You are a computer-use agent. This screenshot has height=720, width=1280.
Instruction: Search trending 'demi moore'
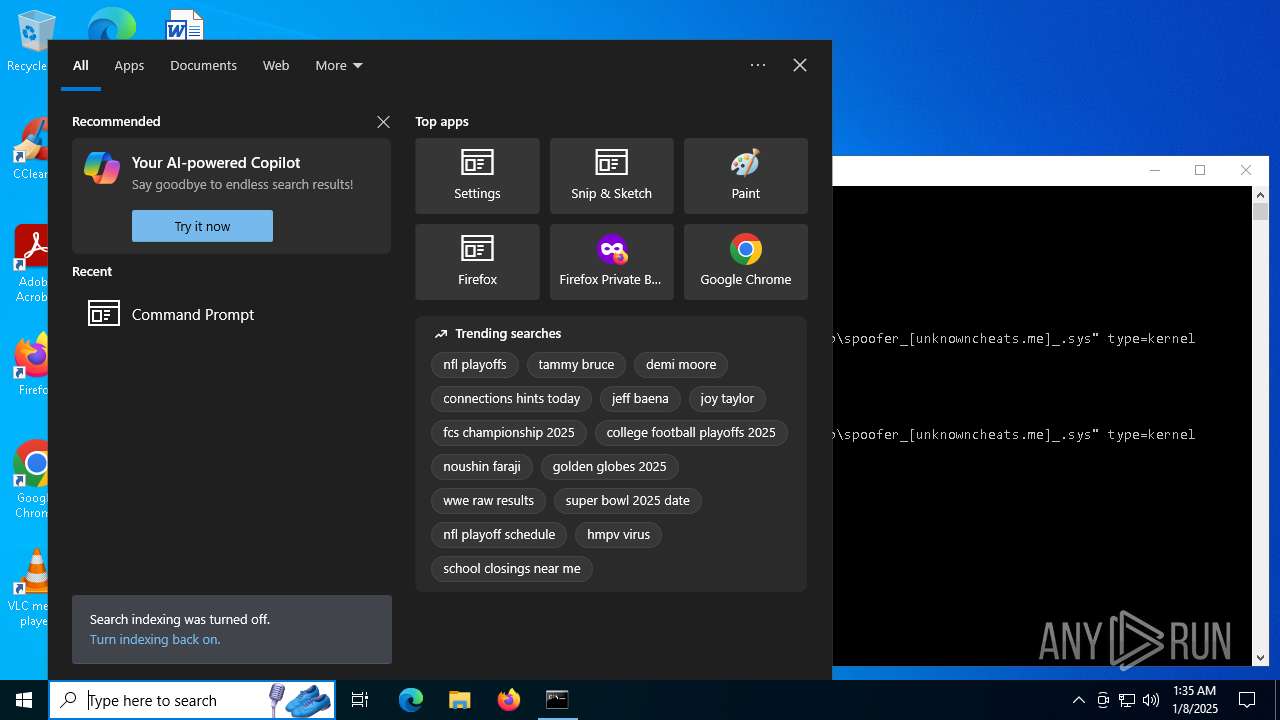[681, 365]
